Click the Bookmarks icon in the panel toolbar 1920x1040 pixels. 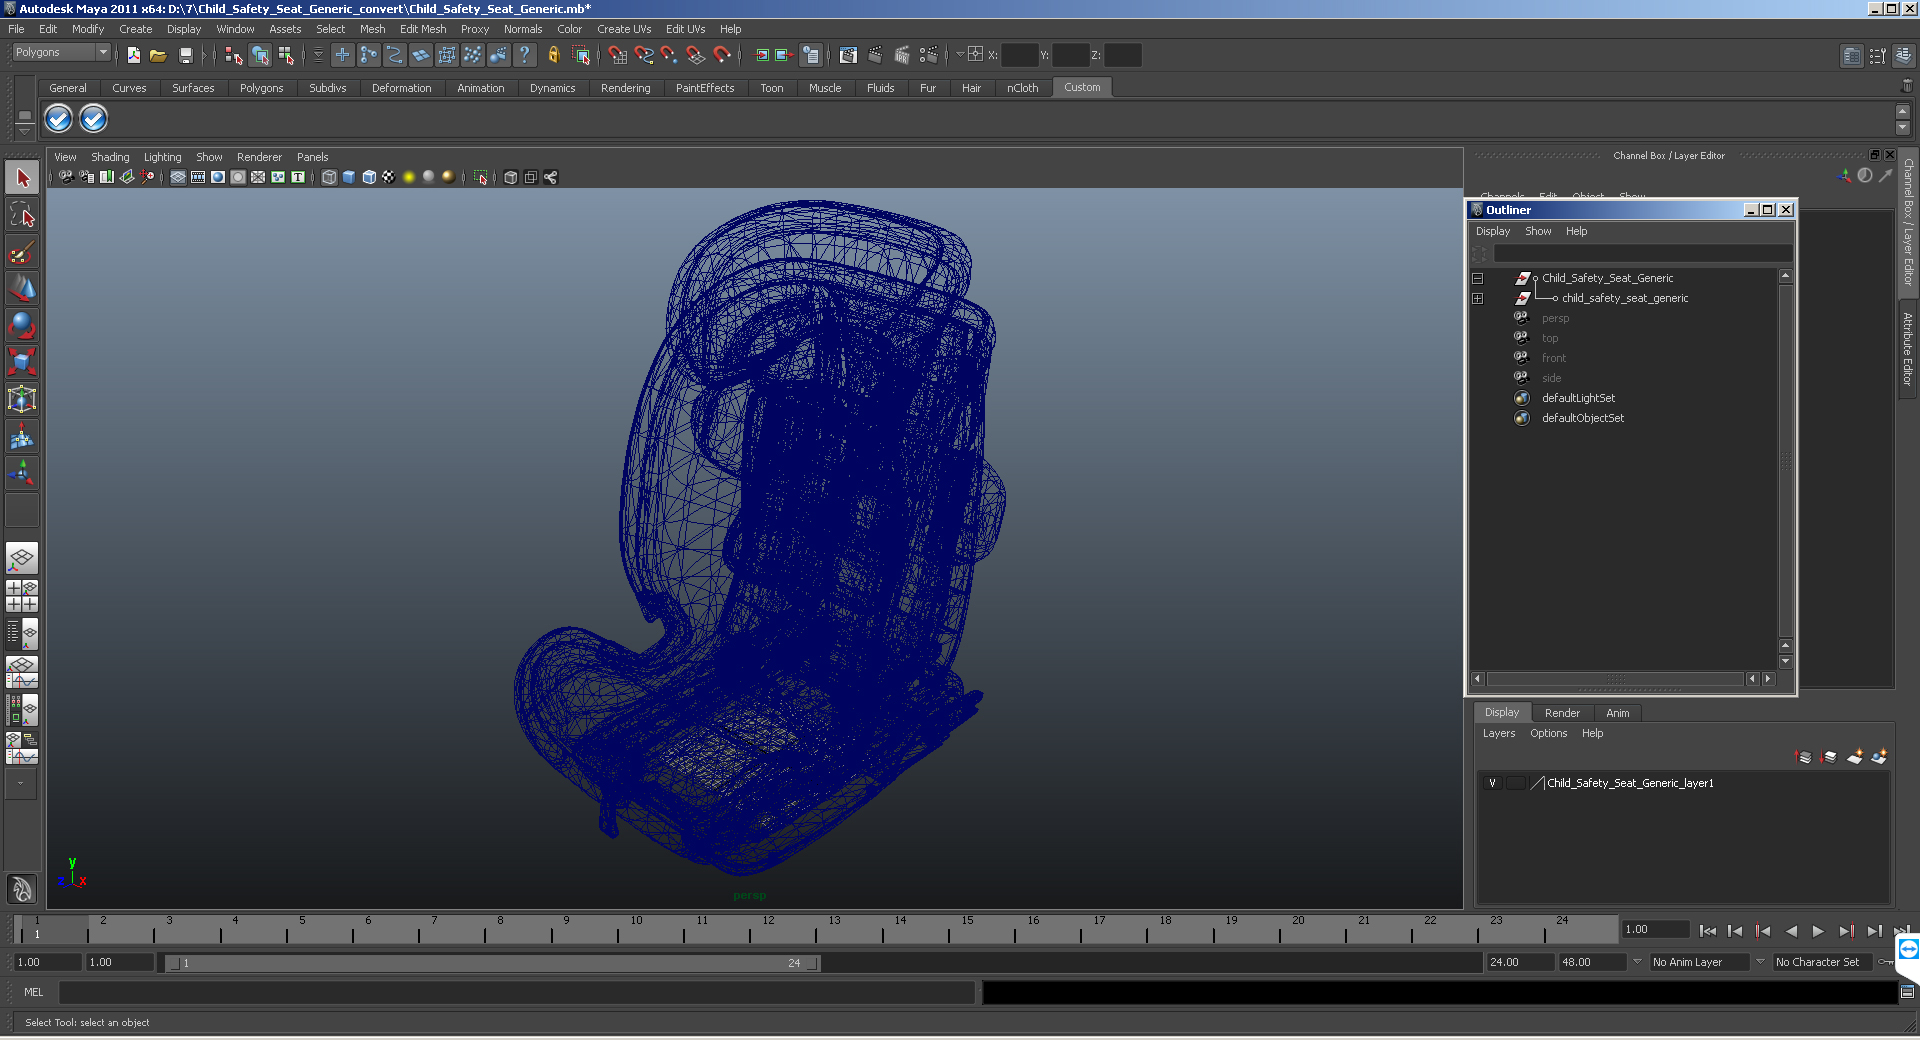tap(106, 177)
